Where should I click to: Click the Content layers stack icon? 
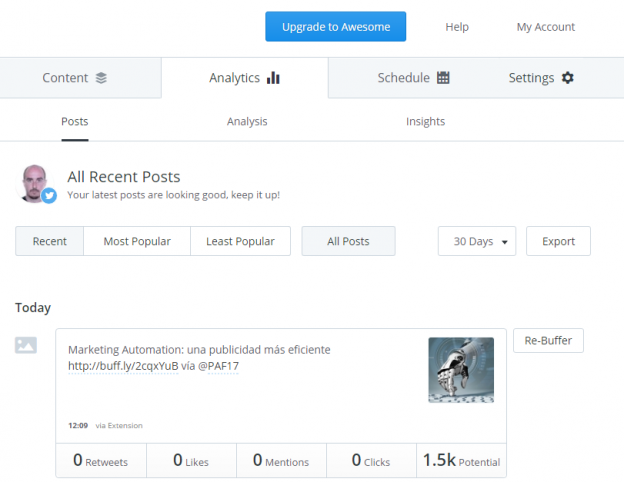click(x=101, y=78)
